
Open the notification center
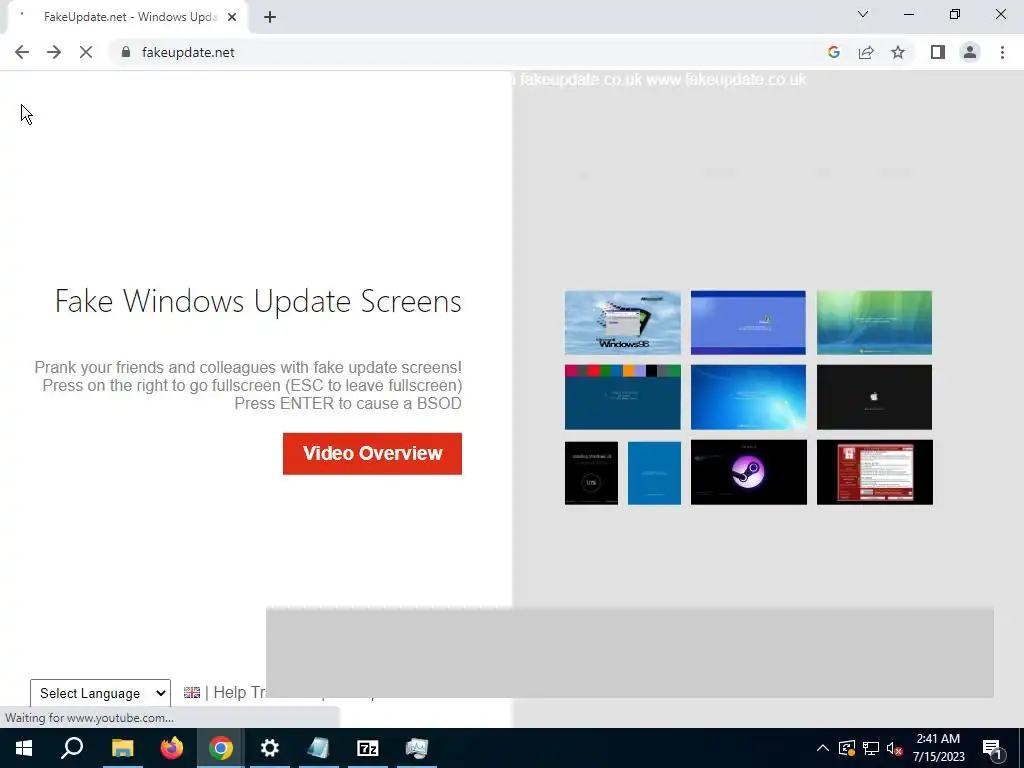pyautogui.click(x=992, y=748)
